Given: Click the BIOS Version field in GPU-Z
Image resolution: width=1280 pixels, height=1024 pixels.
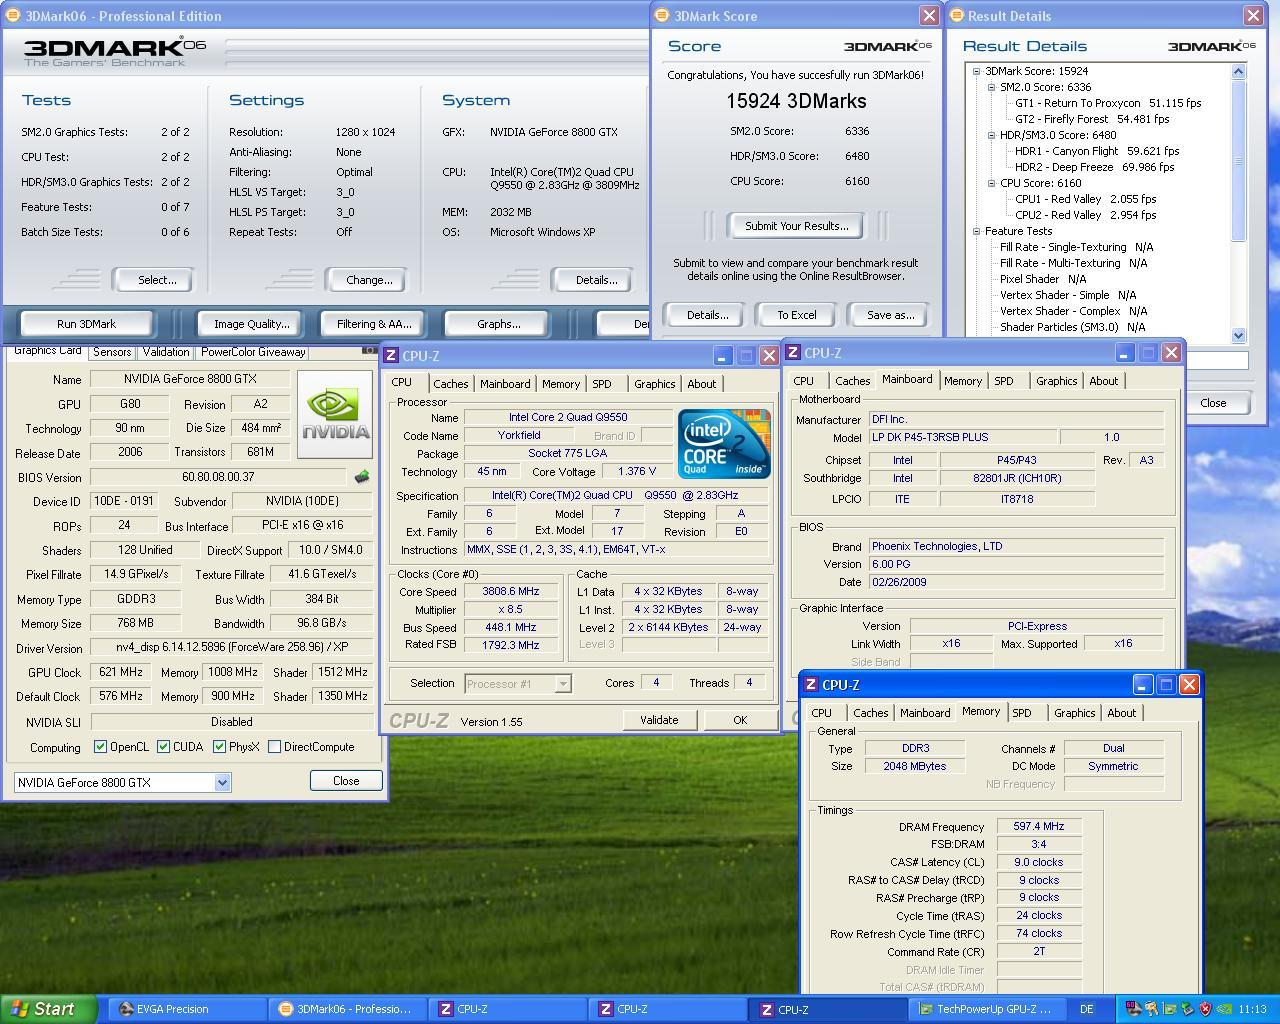Looking at the screenshot, I should click(x=218, y=477).
